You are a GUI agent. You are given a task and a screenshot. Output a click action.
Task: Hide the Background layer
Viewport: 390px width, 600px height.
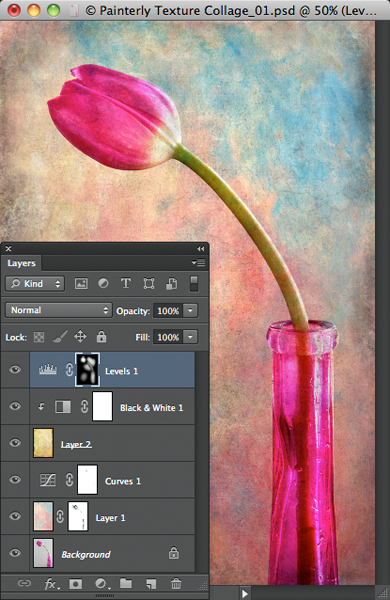pyautogui.click(x=15, y=553)
